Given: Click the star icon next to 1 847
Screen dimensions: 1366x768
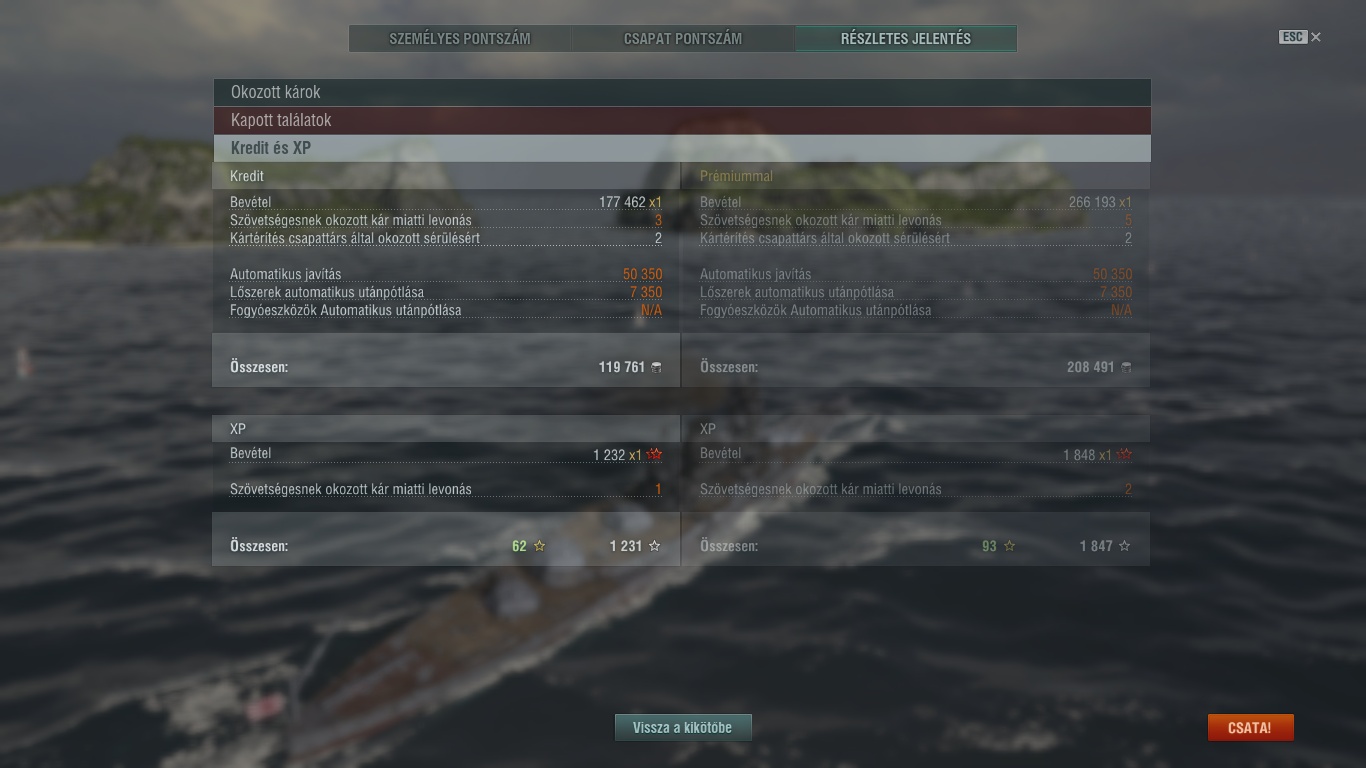Looking at the screenshot, I should (1125, 546).
